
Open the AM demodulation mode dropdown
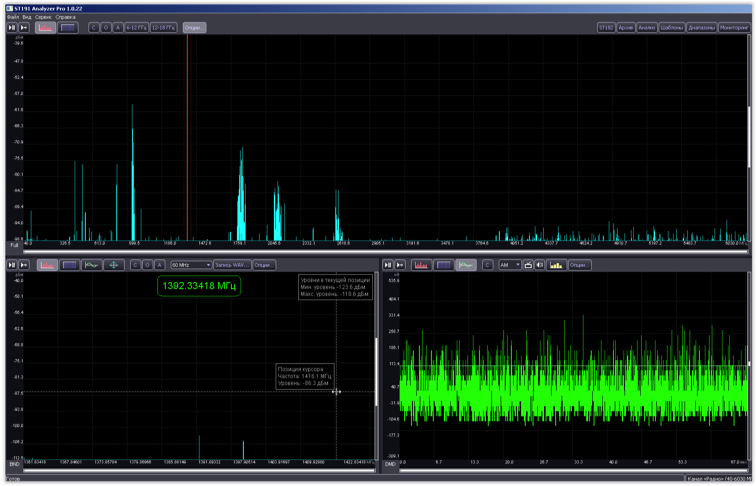tap(510, 265)
